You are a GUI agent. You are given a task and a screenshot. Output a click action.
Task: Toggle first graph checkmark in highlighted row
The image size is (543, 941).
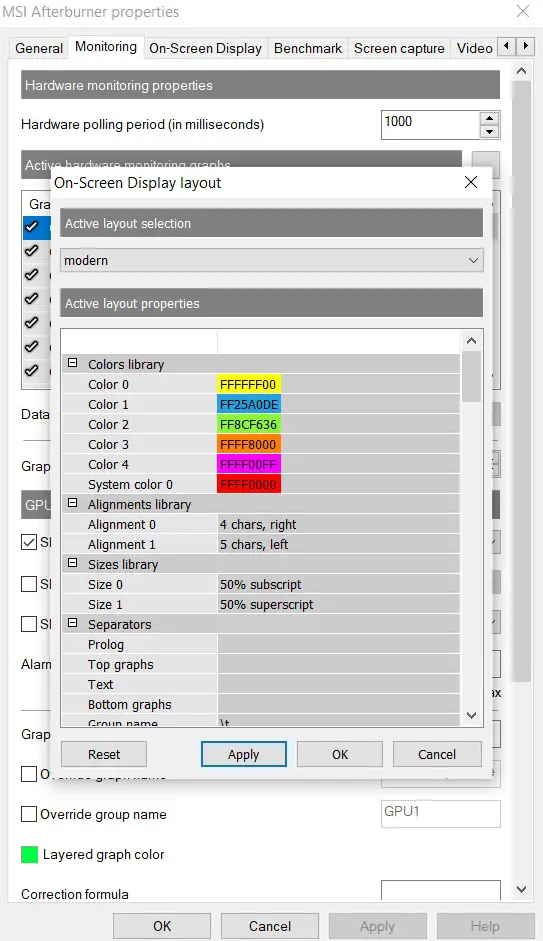pos(32,226)
